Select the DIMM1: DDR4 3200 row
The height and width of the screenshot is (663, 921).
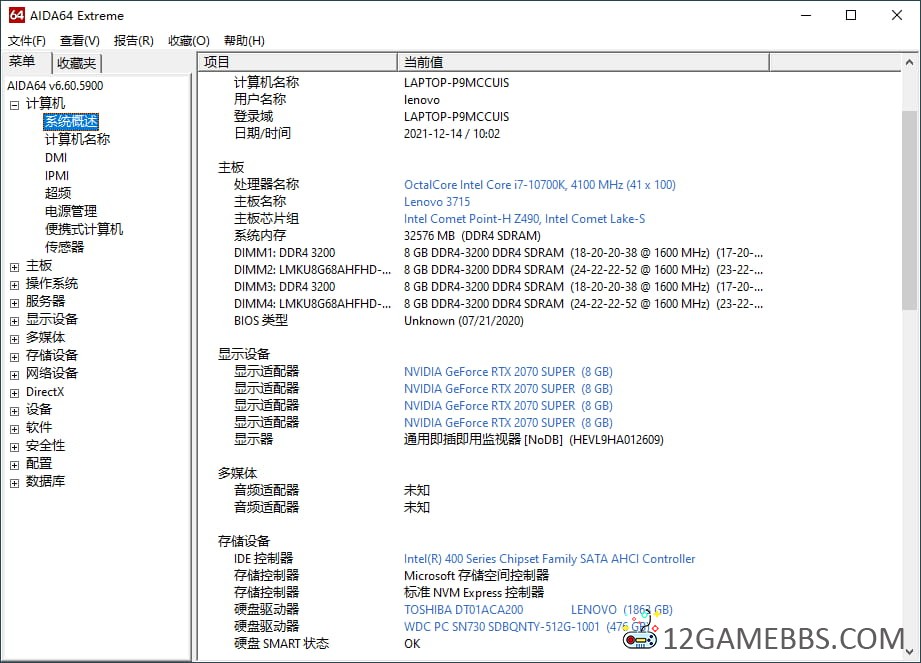coord(498,253)
